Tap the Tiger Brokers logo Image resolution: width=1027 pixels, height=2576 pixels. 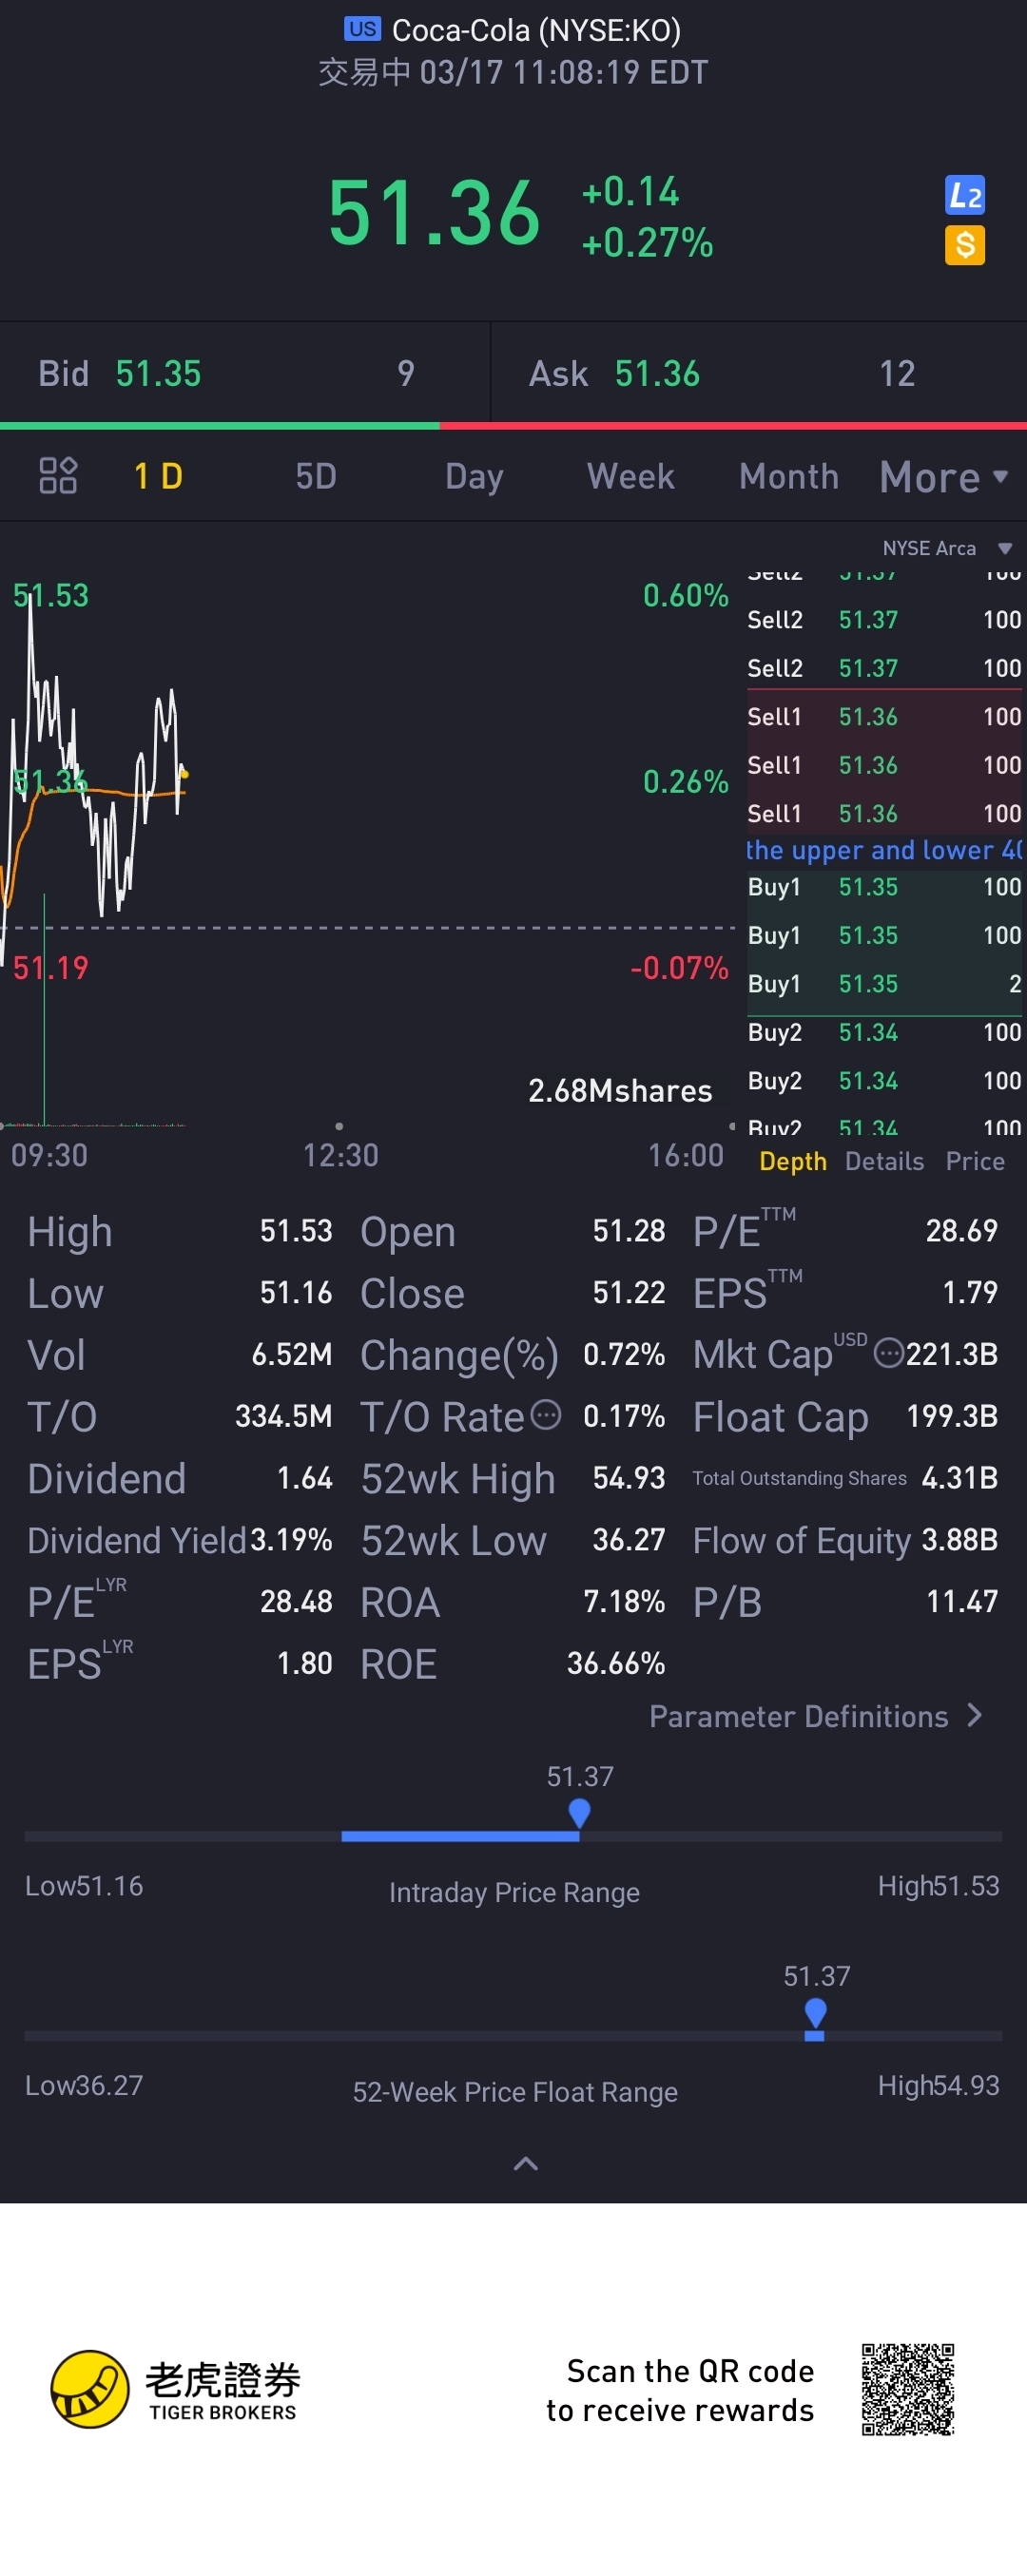[175, 2389]
